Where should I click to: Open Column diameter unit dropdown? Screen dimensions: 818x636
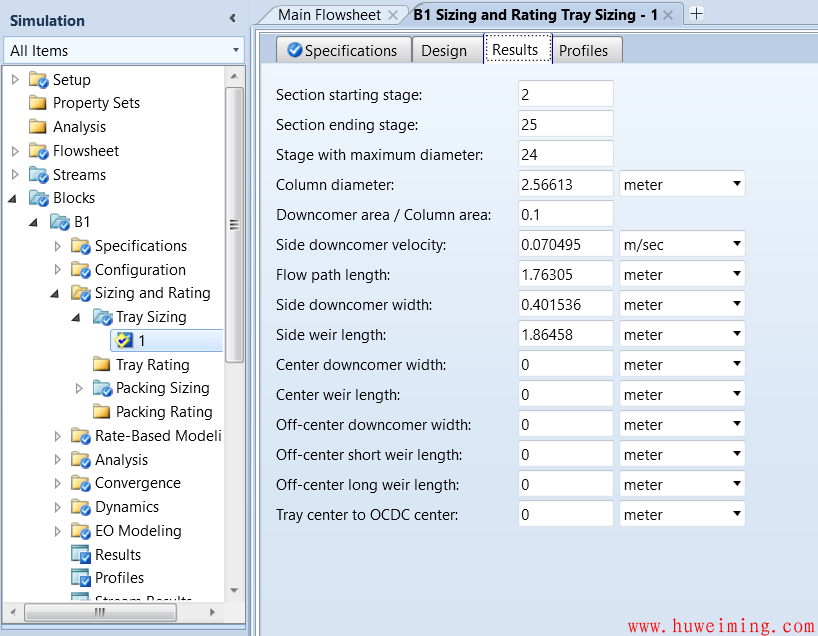click(736, 185)
